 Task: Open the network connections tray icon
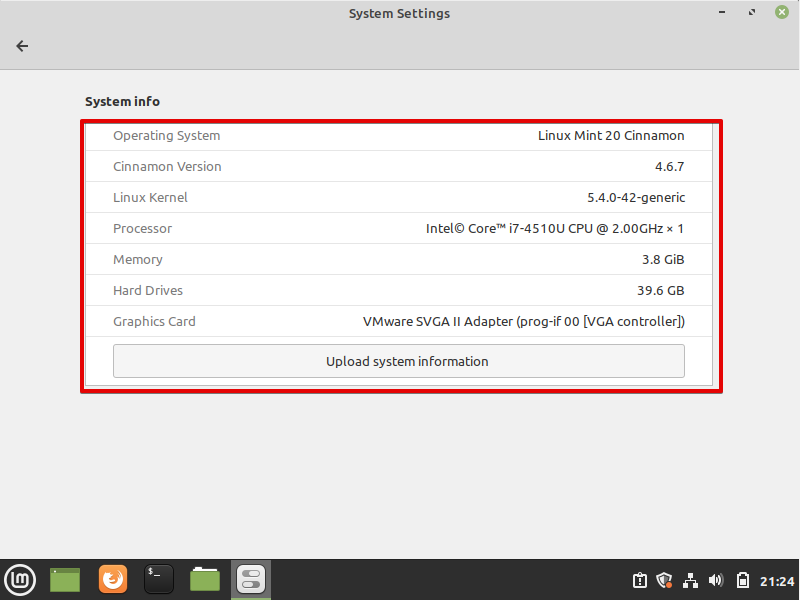pyautogui.click(x=690, y=581)
